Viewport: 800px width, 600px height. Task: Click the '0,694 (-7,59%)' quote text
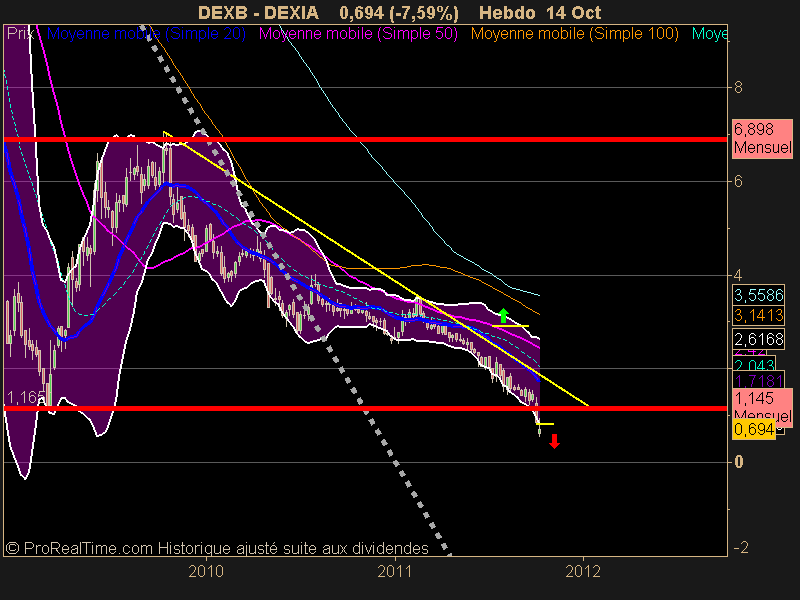399,12
